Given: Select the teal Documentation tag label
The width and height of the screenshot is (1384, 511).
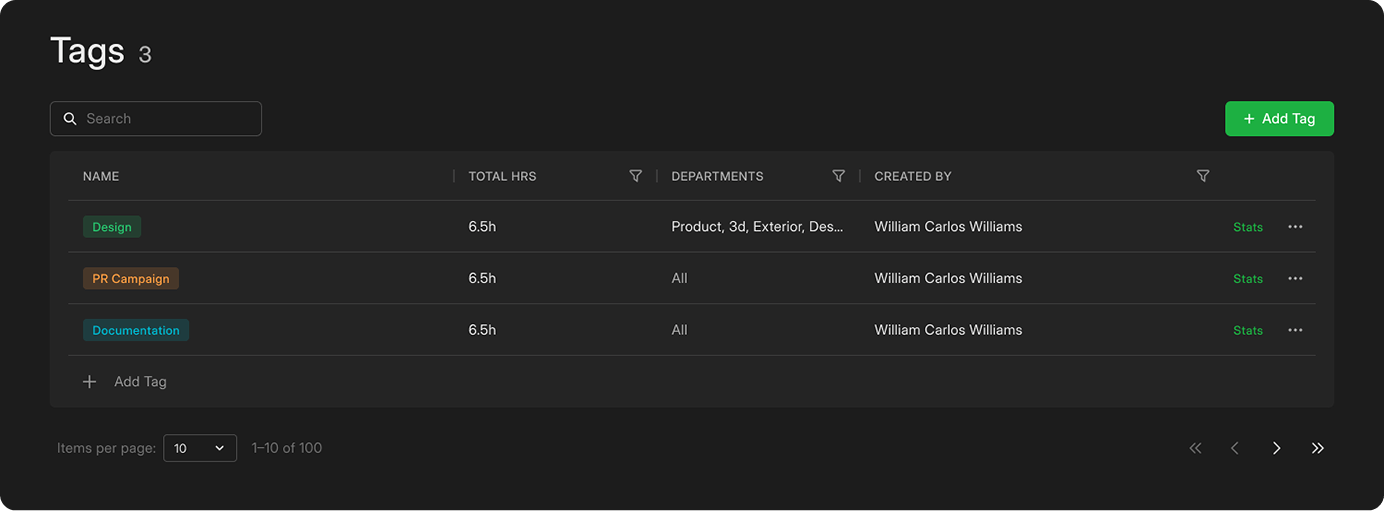Looking at the screenshot, I should [136, 330].
